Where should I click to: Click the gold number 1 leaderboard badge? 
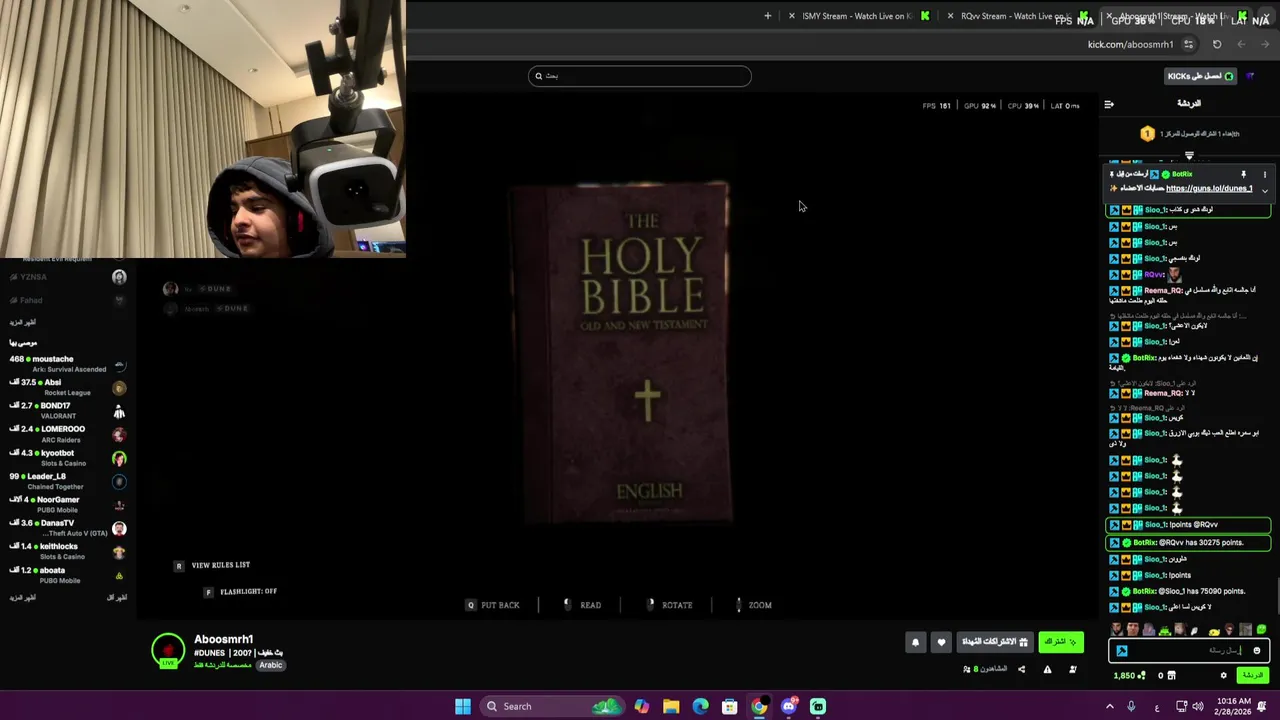pyautogui.click(x=1147, y=133)
